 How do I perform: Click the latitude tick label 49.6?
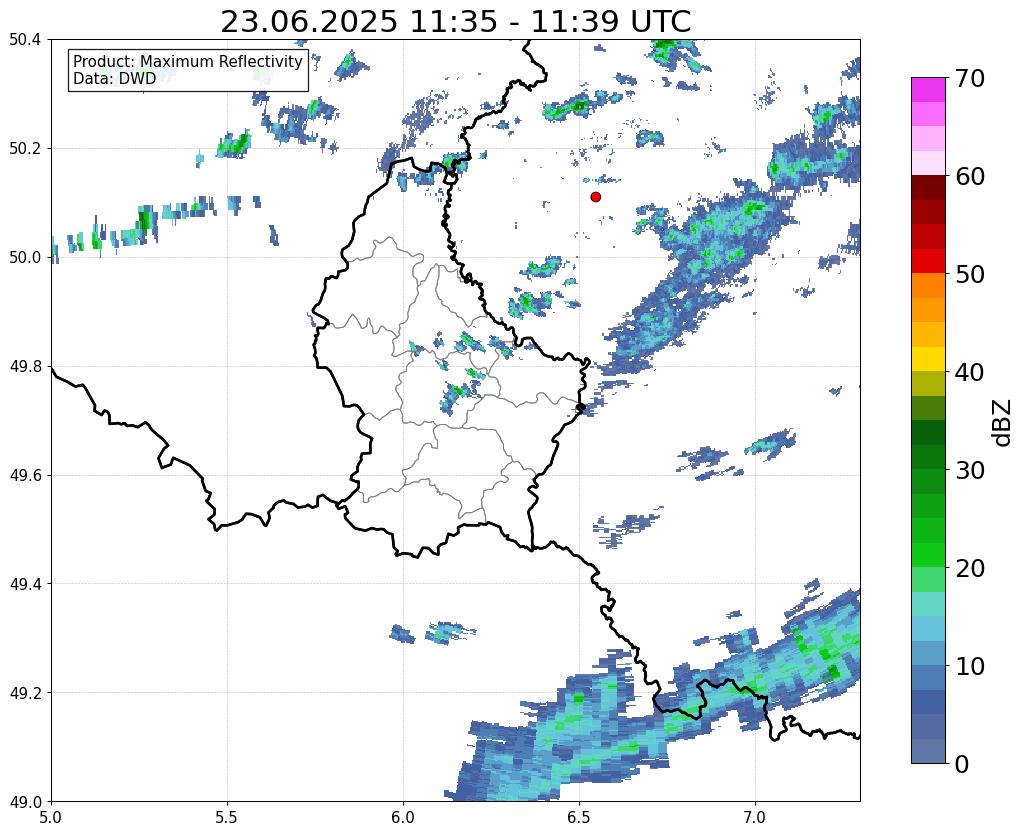[x=25, y=476]
